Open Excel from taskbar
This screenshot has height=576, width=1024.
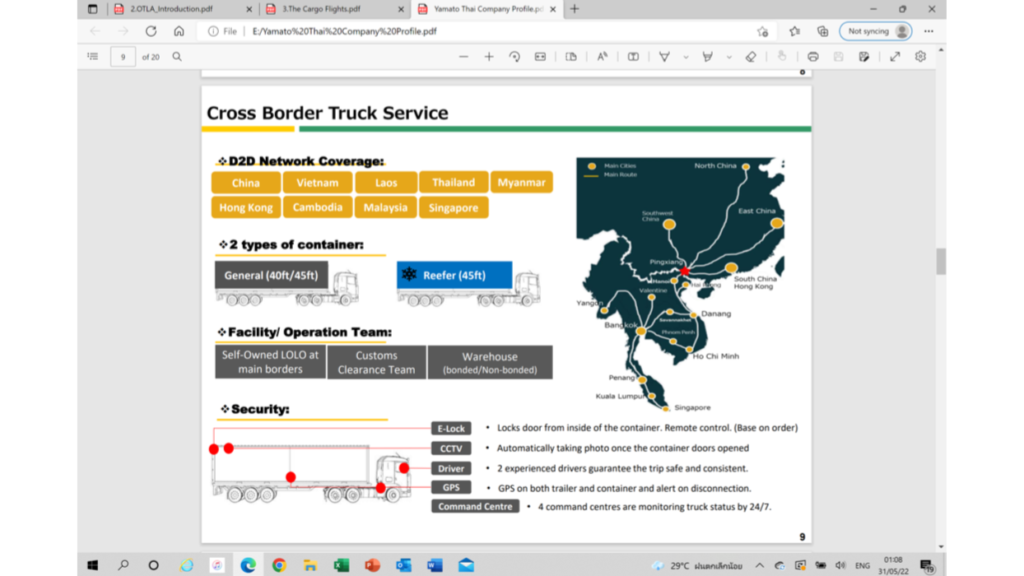(341, 565)
